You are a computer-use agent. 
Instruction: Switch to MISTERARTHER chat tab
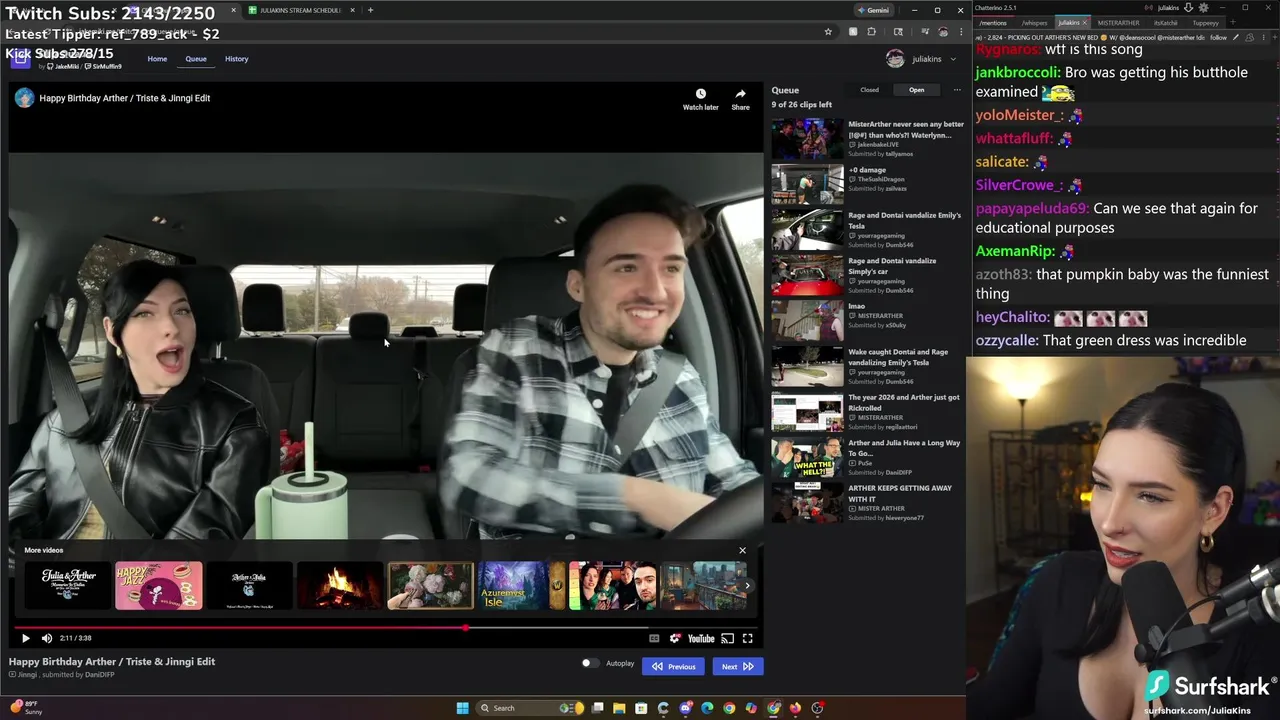[x=1118, y=22]
